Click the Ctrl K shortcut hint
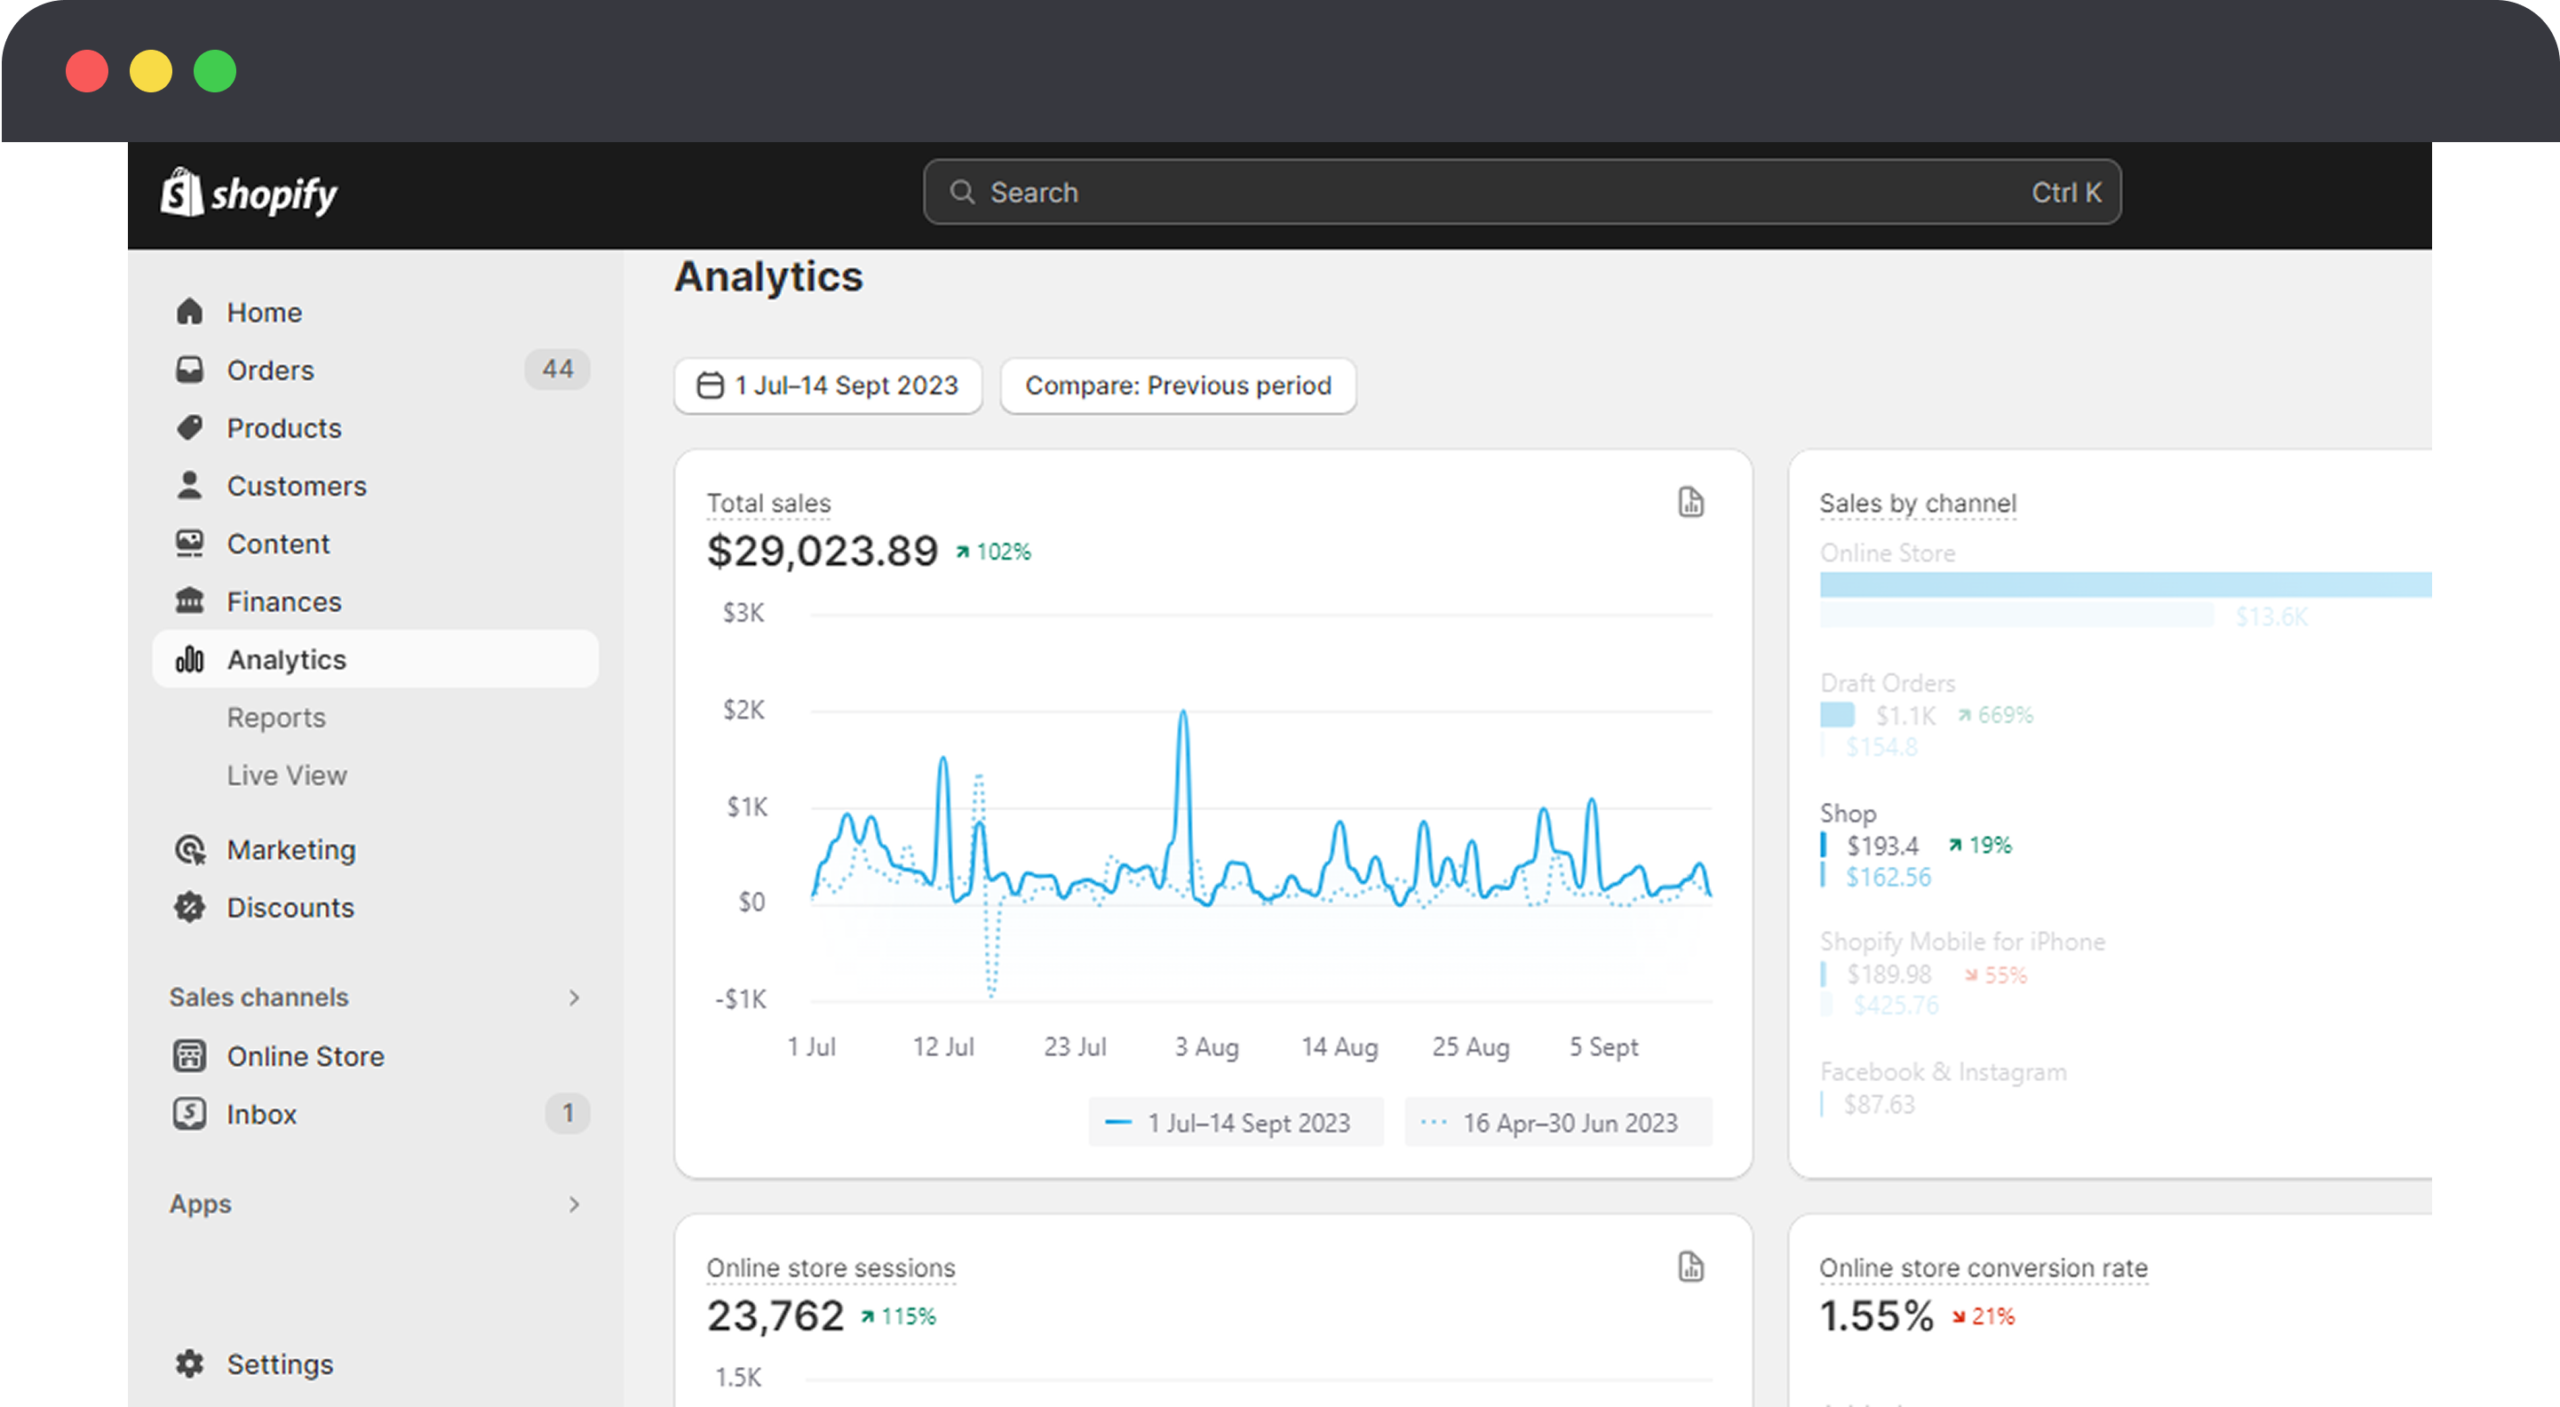This screenshot has width=2560, height=1407. [2066, 192]
